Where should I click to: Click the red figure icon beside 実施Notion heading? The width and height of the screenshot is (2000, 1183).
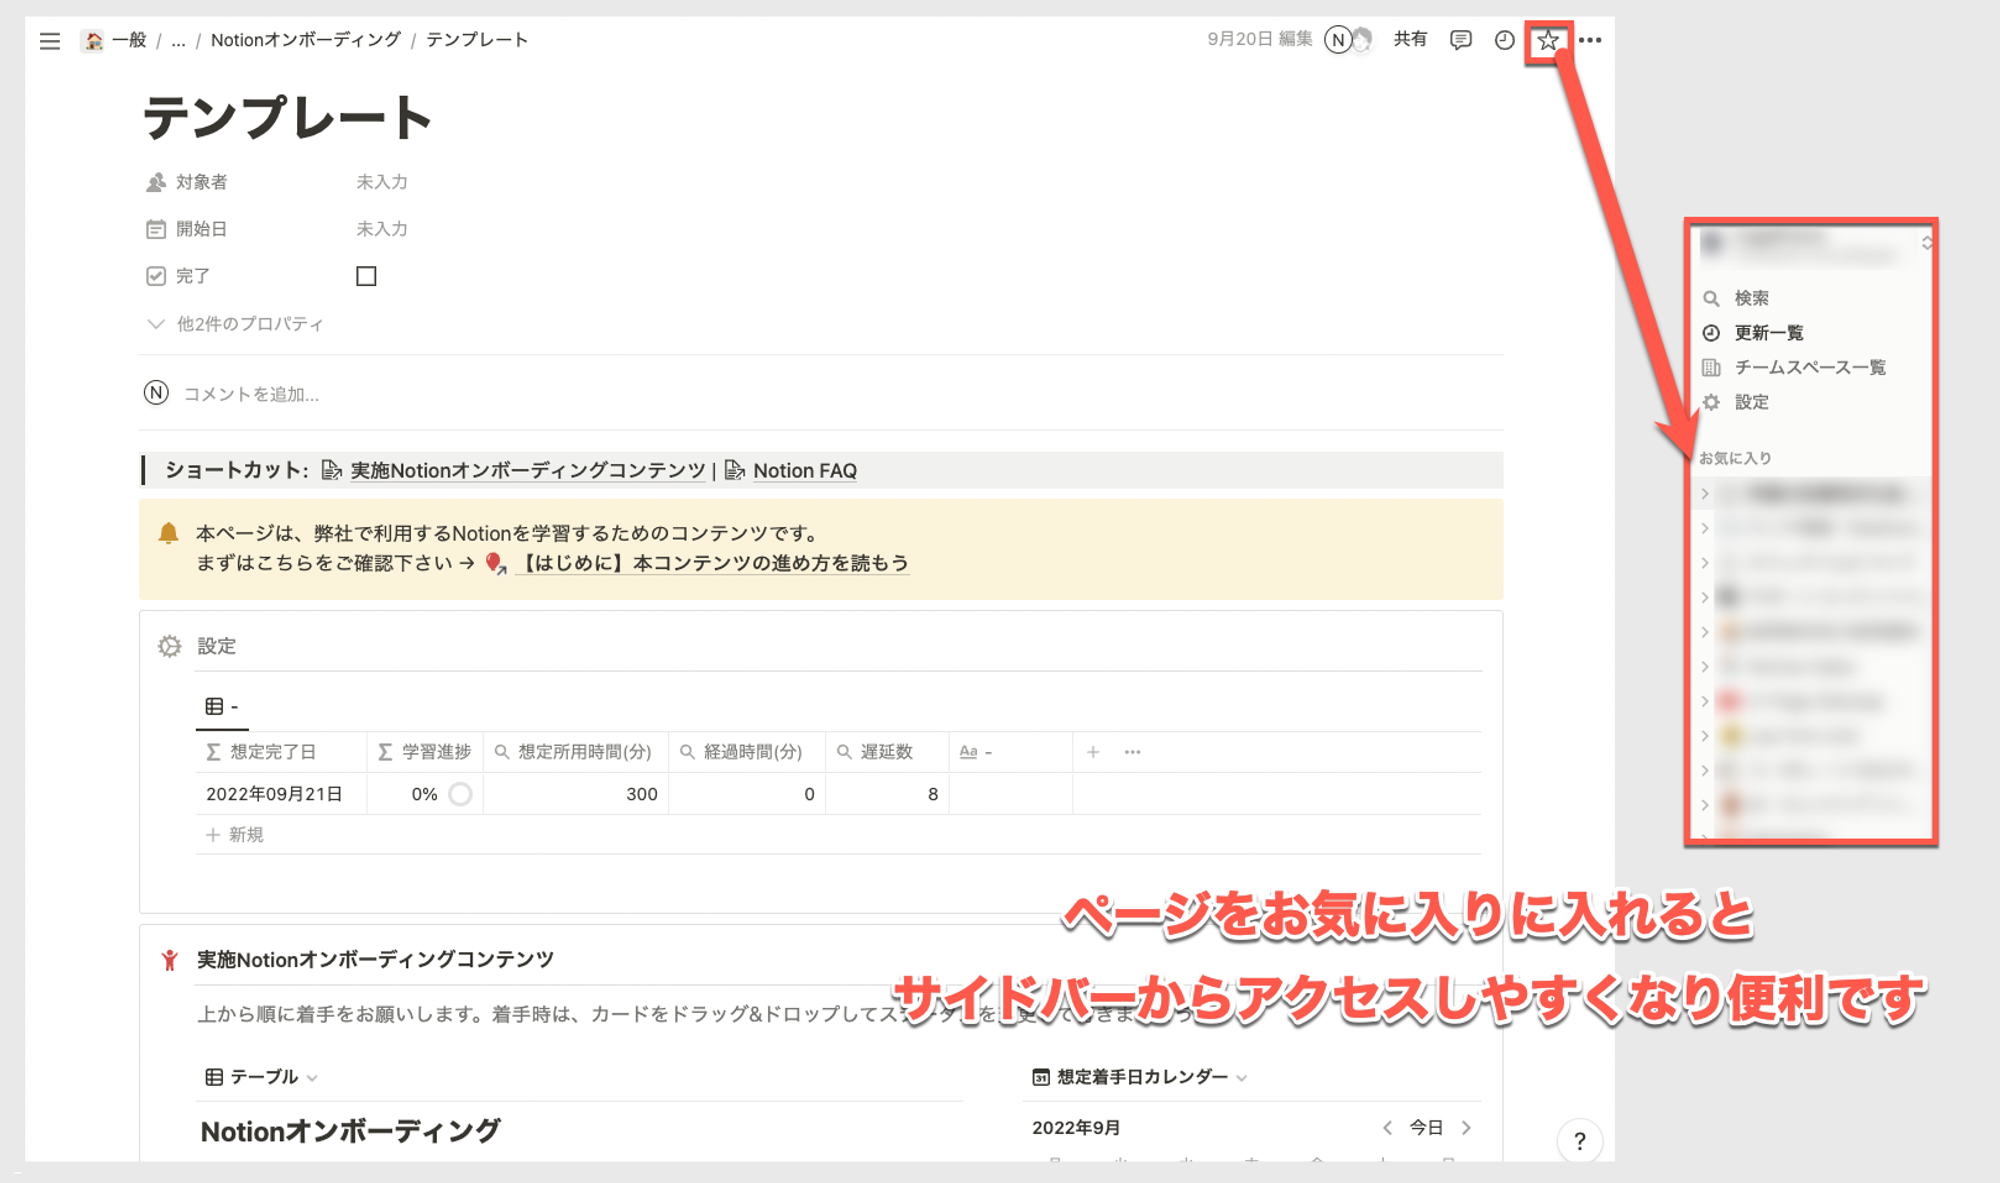pyautogui.click(x=169, y=960)
